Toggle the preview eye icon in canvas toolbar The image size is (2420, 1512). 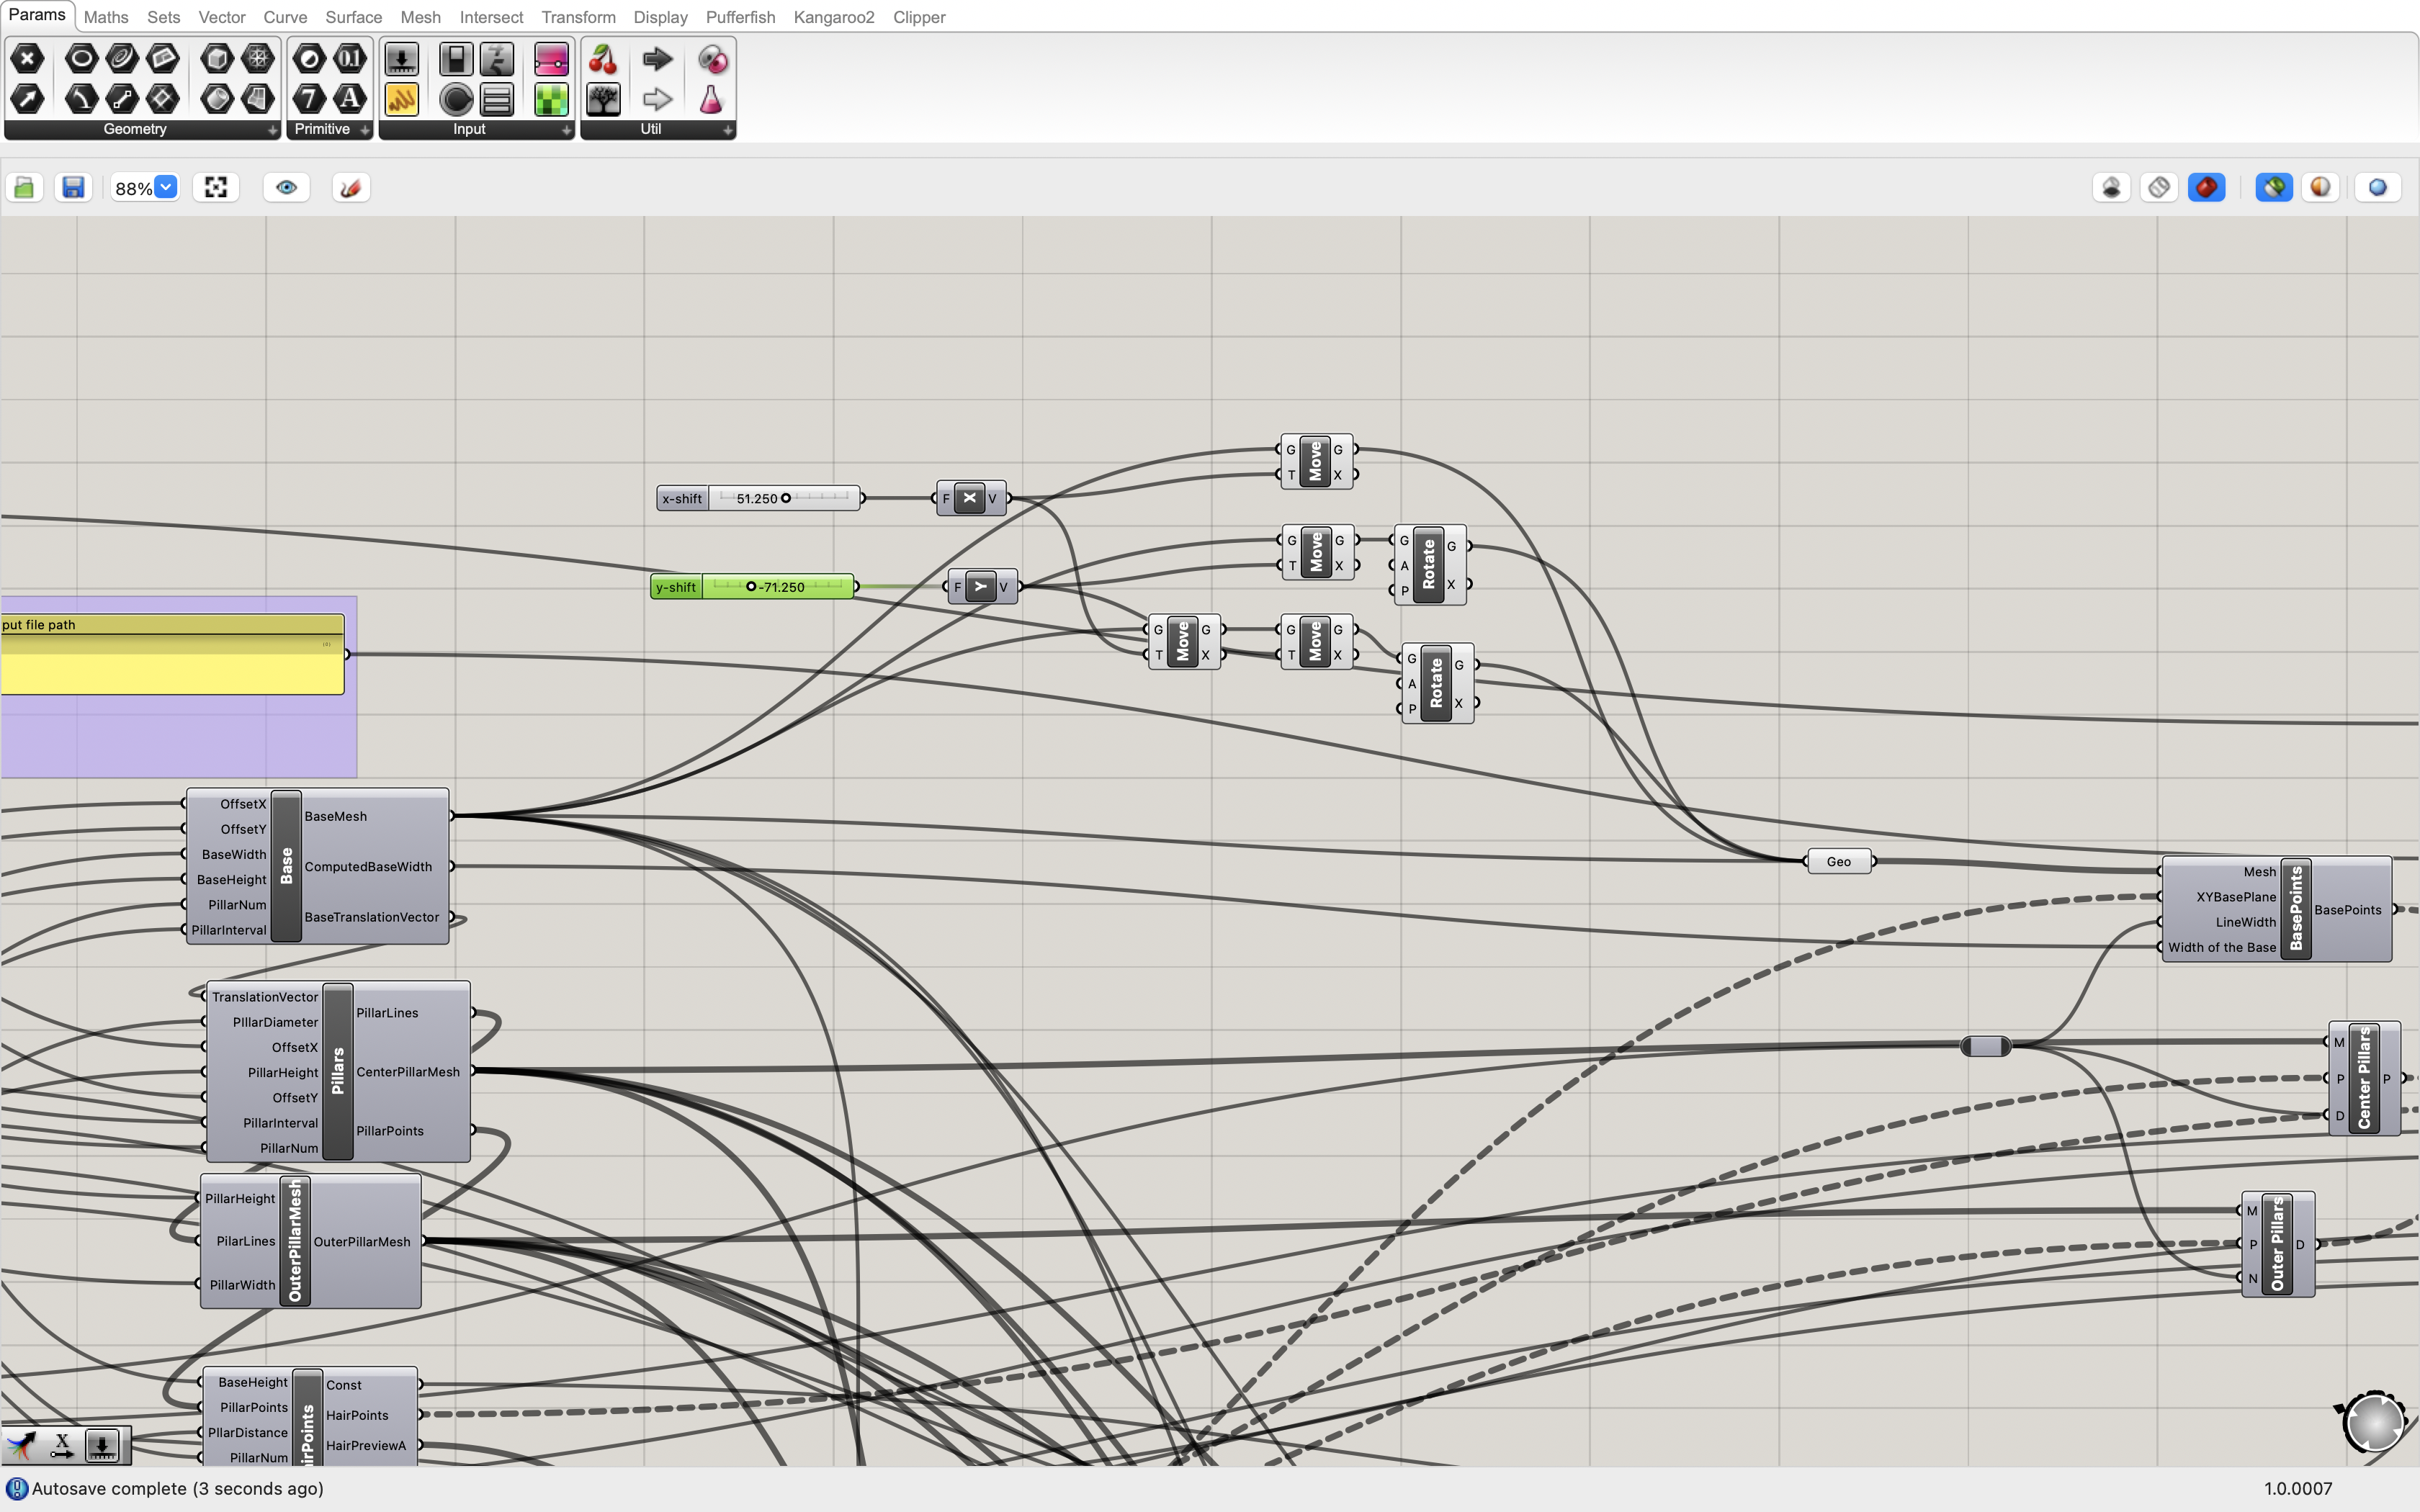coord(287,187)
